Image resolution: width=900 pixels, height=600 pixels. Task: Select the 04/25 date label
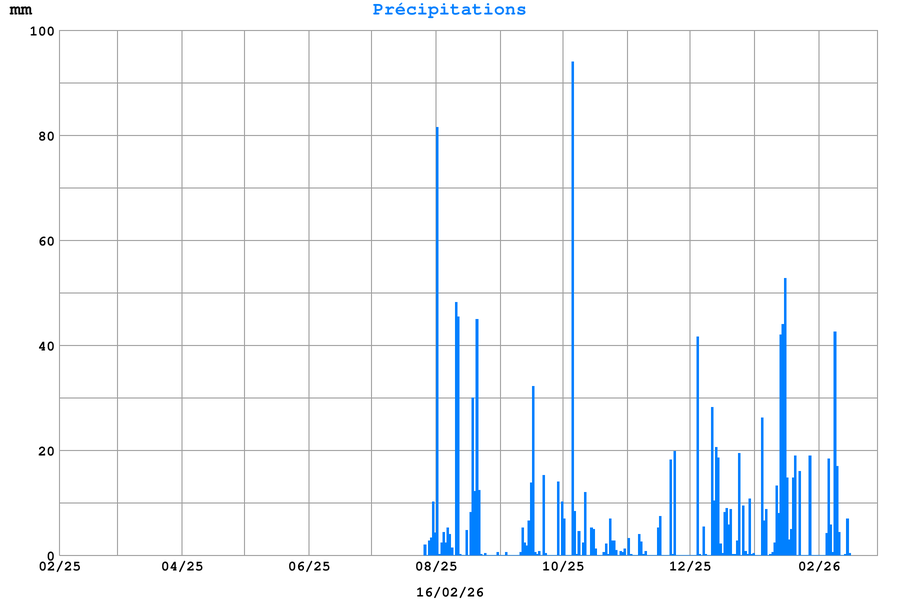click(x=182, y=567)
